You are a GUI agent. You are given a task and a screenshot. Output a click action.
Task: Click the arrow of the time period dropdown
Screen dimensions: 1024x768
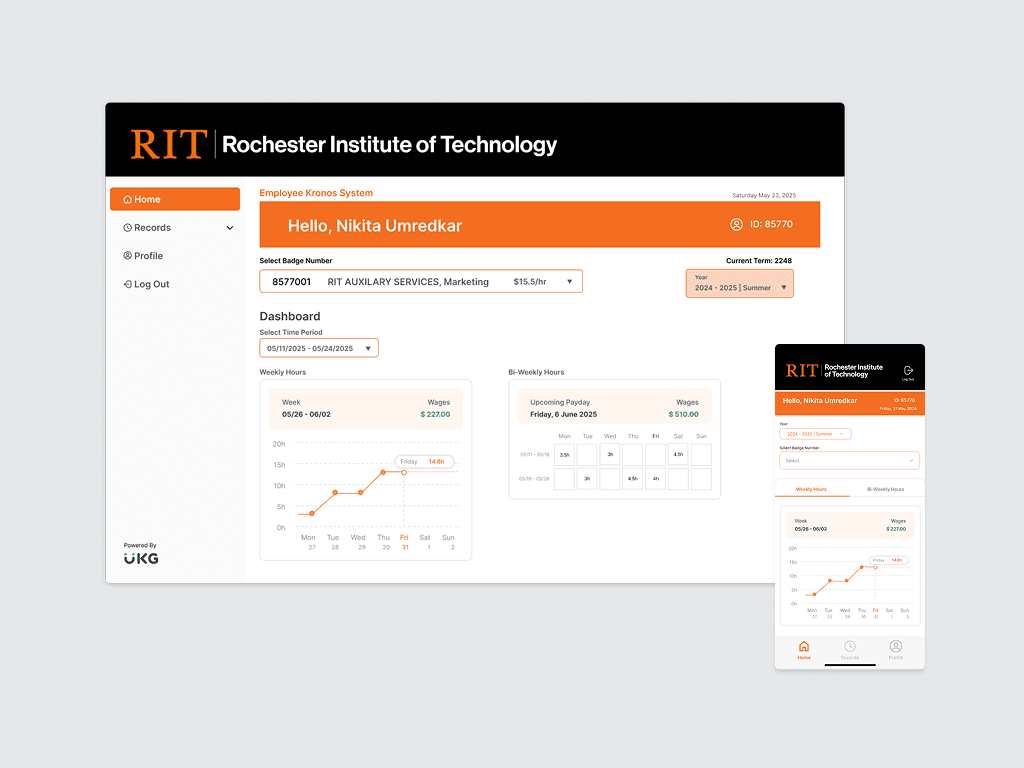368,349
